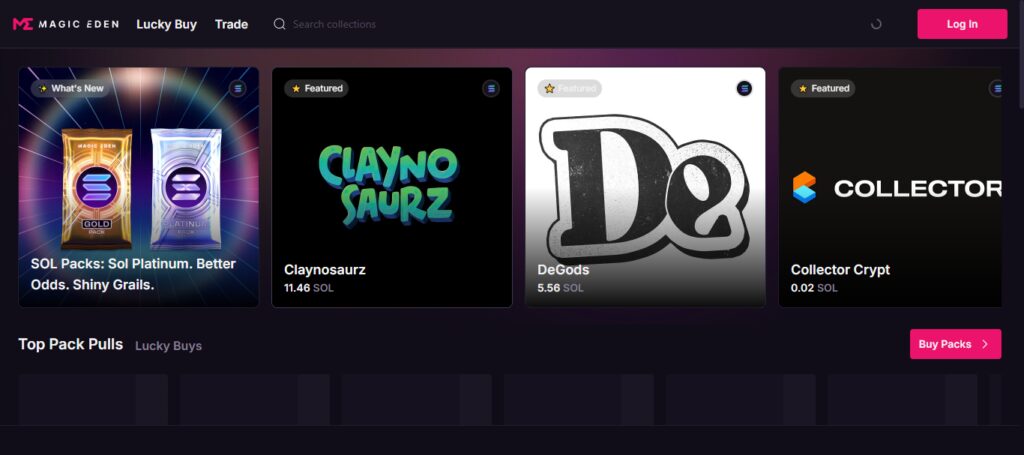
Task: Select the Top Pack Pulls tab
Action: click(71, 344)
